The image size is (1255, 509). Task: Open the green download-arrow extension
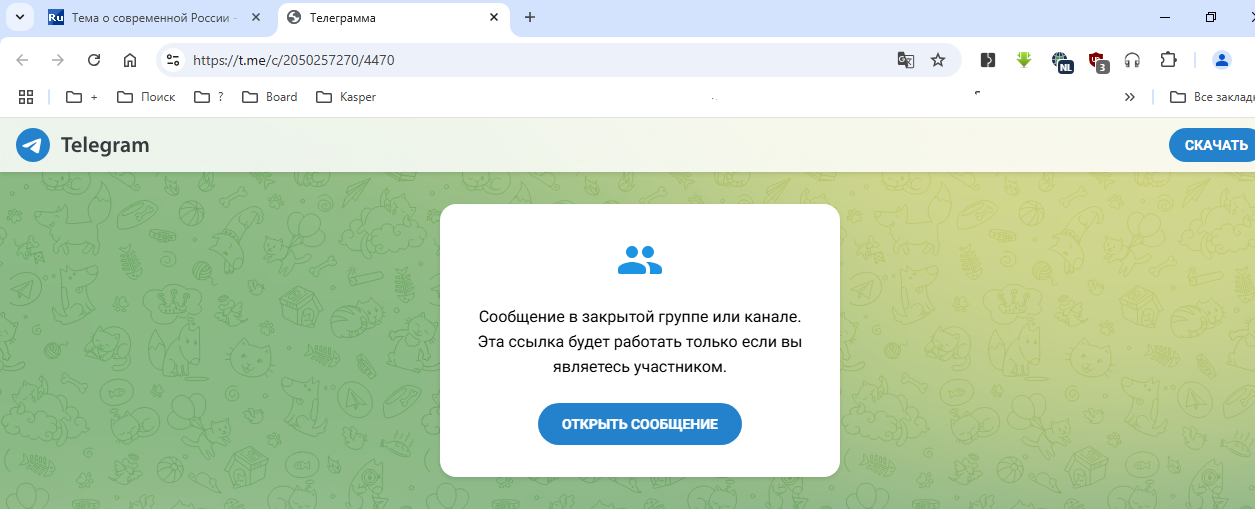[x=1024, y=60]
